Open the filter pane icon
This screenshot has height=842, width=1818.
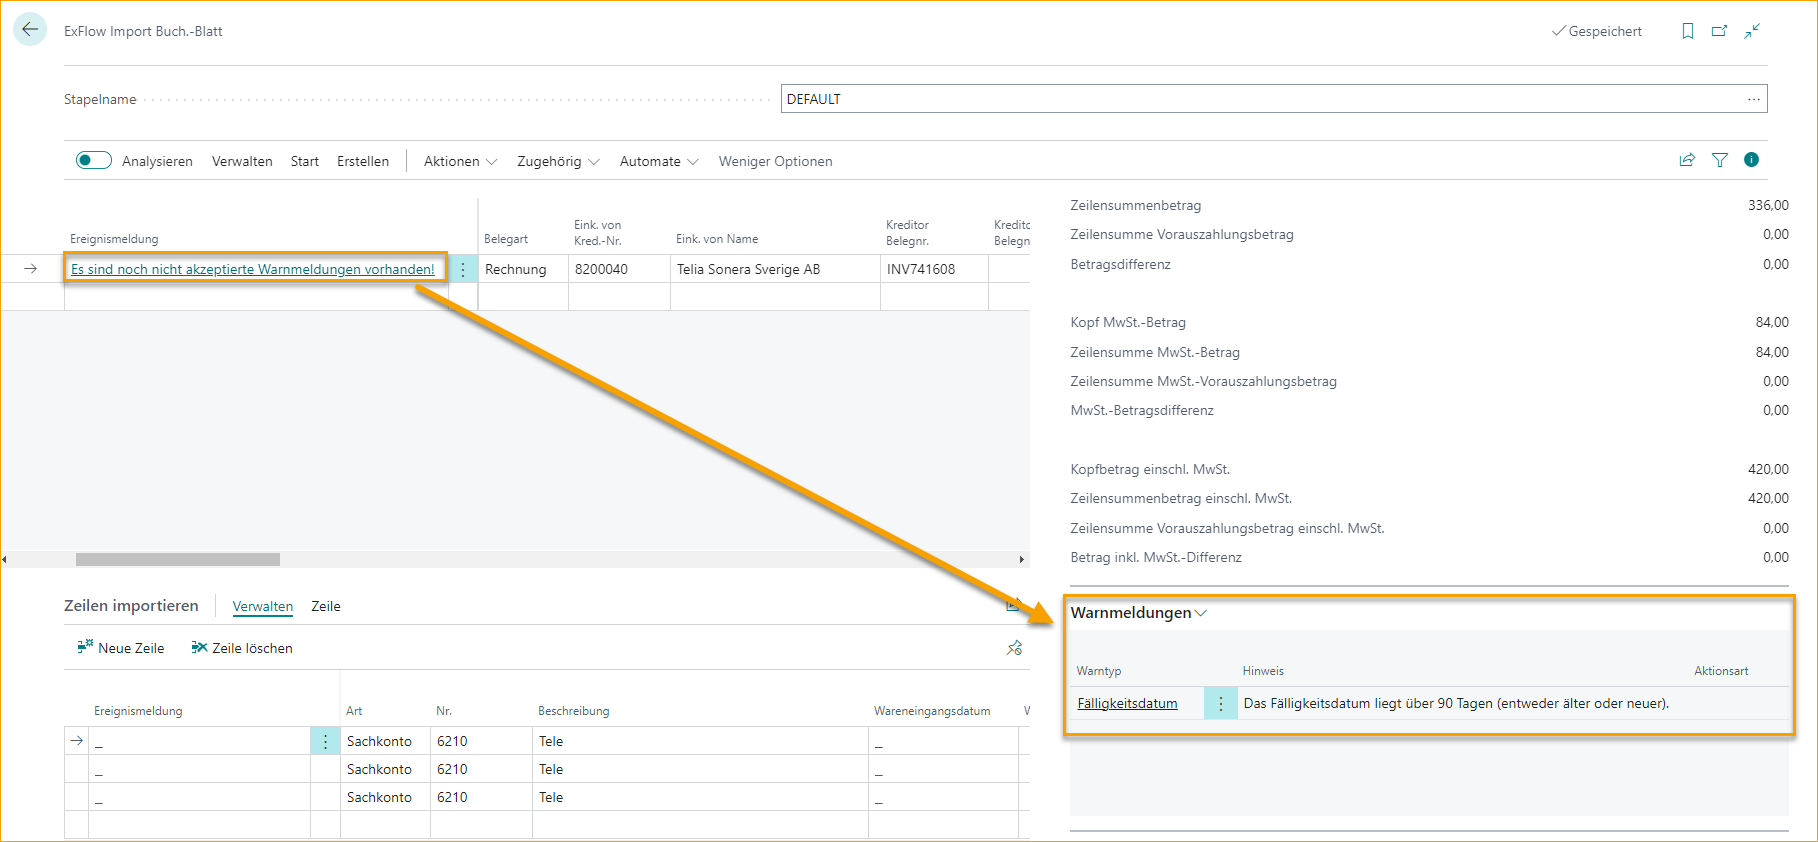pos(1720,160)
